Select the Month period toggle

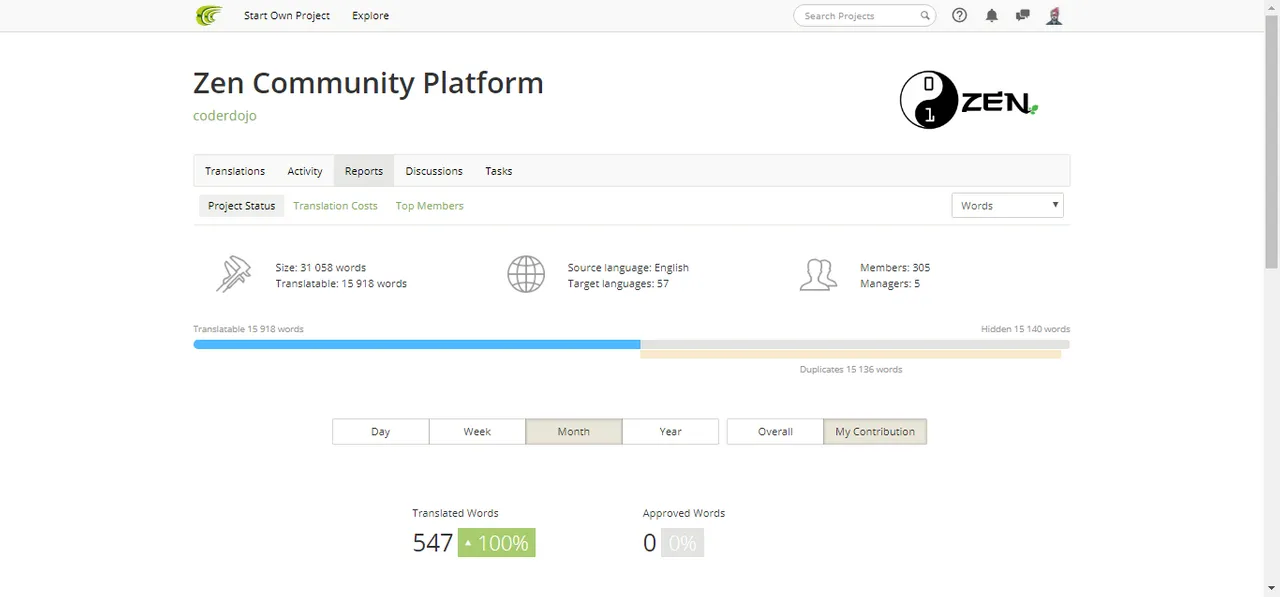(574, 431)
